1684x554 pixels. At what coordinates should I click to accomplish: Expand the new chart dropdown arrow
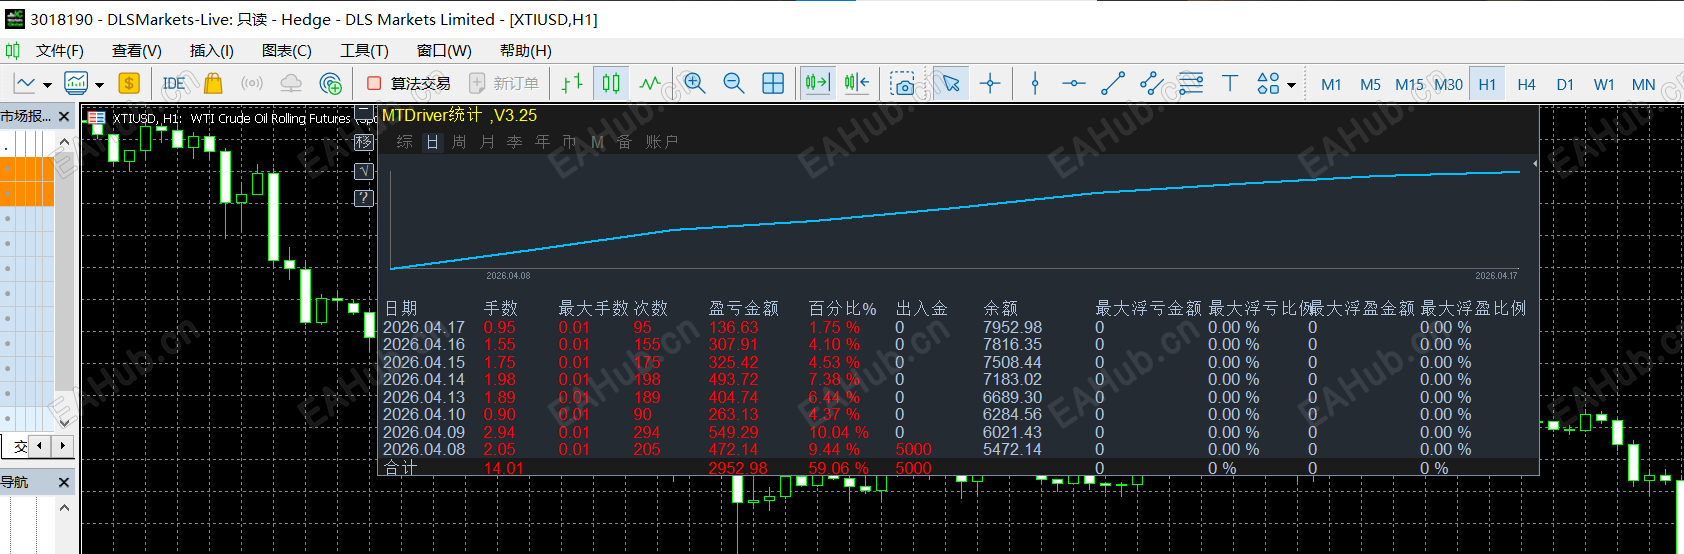[x=47, y=85]
